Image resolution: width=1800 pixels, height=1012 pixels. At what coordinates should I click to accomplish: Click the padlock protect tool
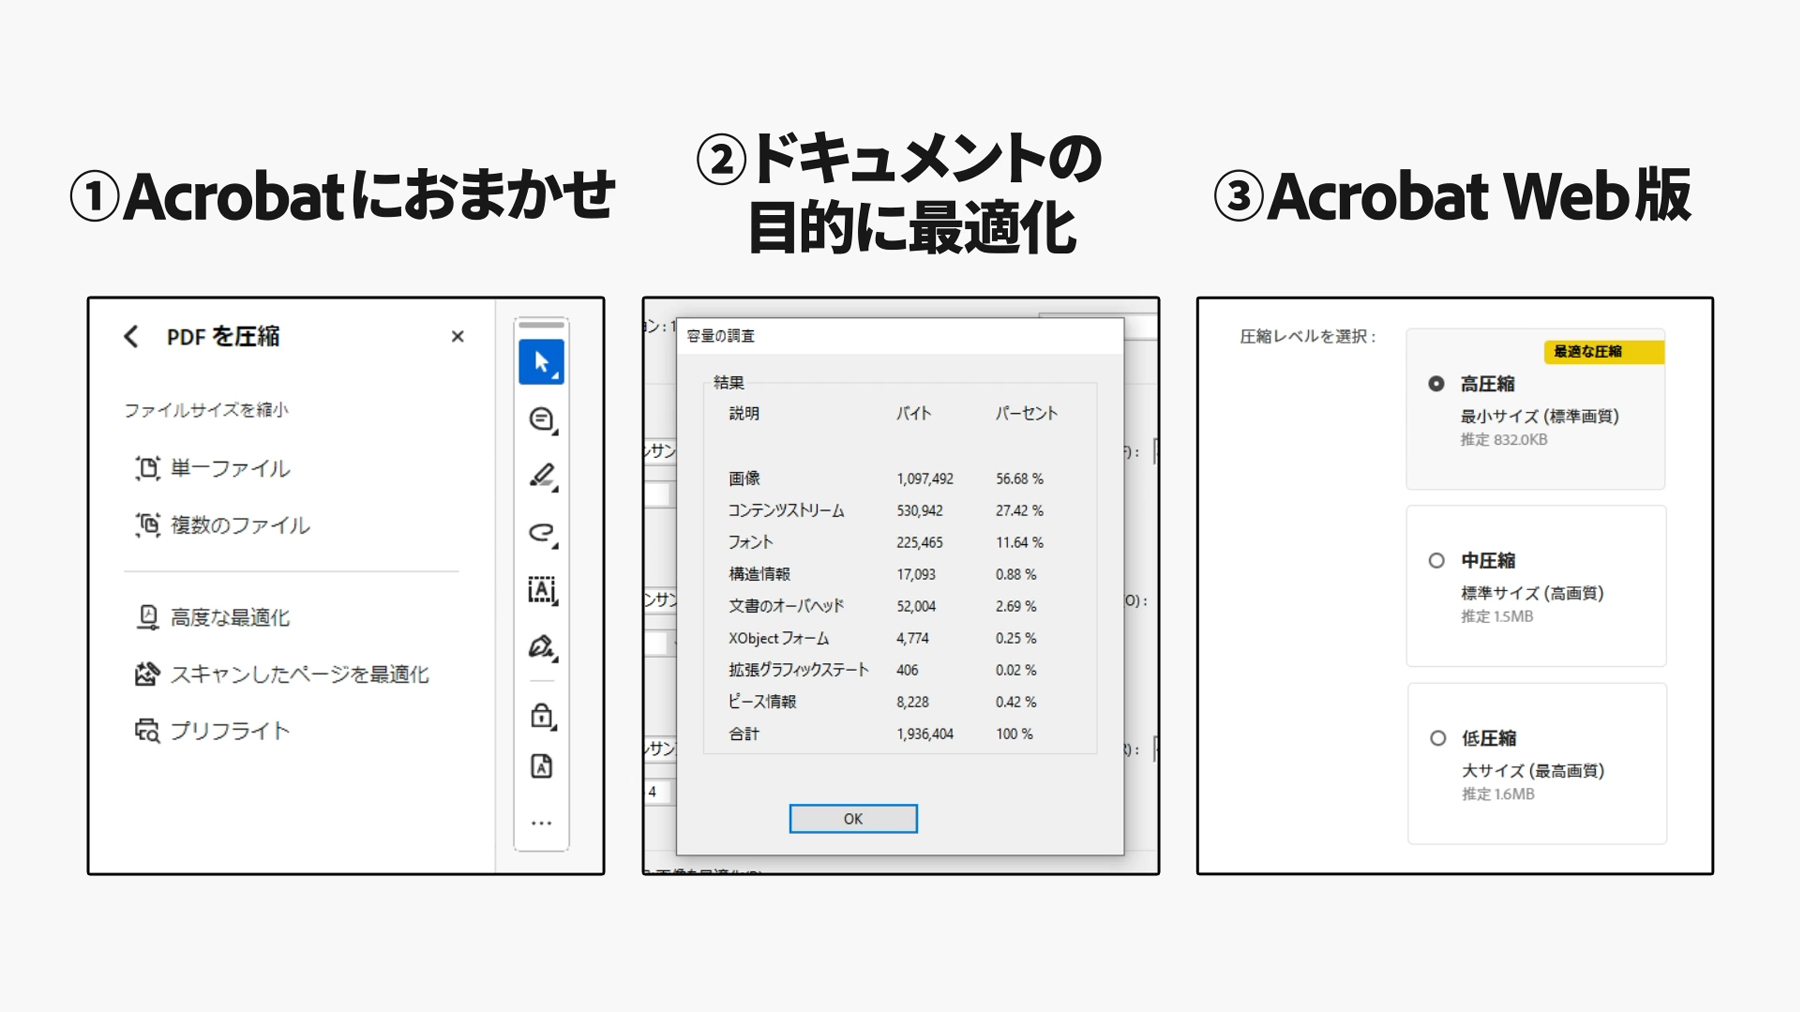coord(541,715)
